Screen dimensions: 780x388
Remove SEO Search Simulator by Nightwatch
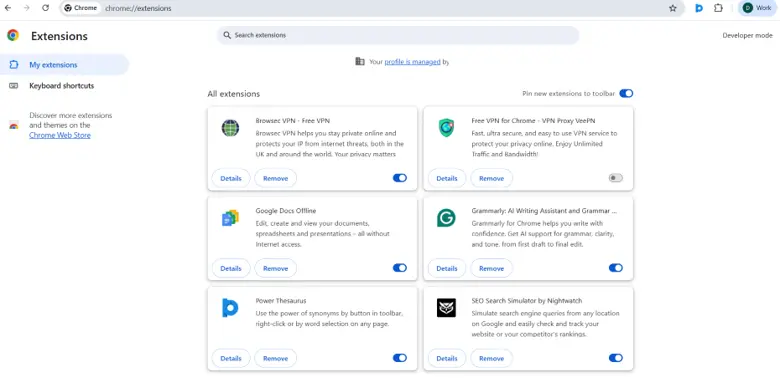491,358
